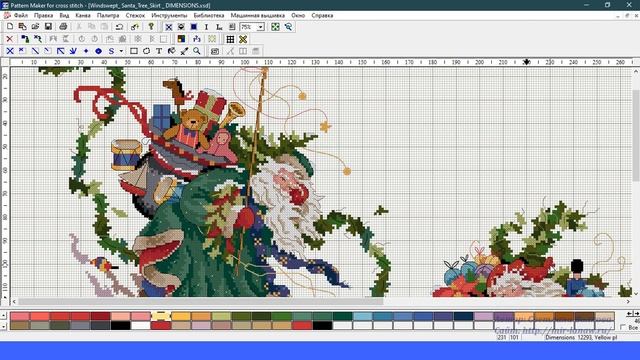
Task: Pick the black swatch in second palette row
Action: point(120,325)
